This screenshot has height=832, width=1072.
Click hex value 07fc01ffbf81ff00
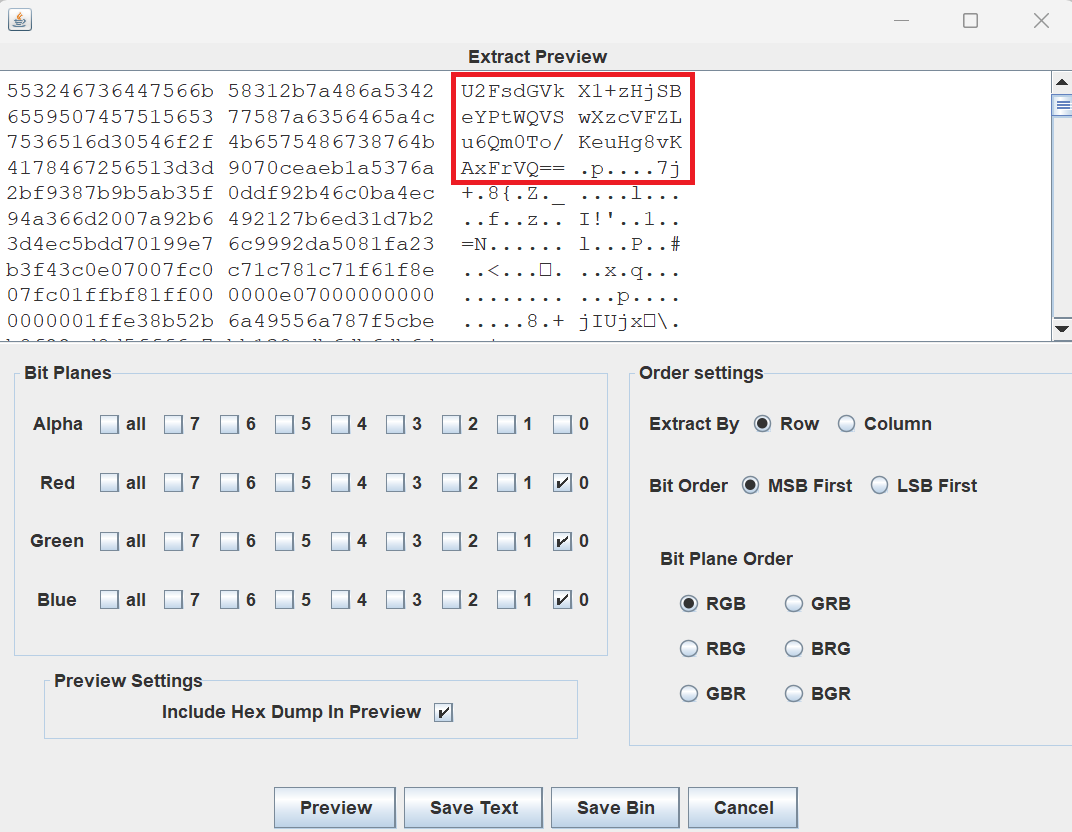point(110,295)
